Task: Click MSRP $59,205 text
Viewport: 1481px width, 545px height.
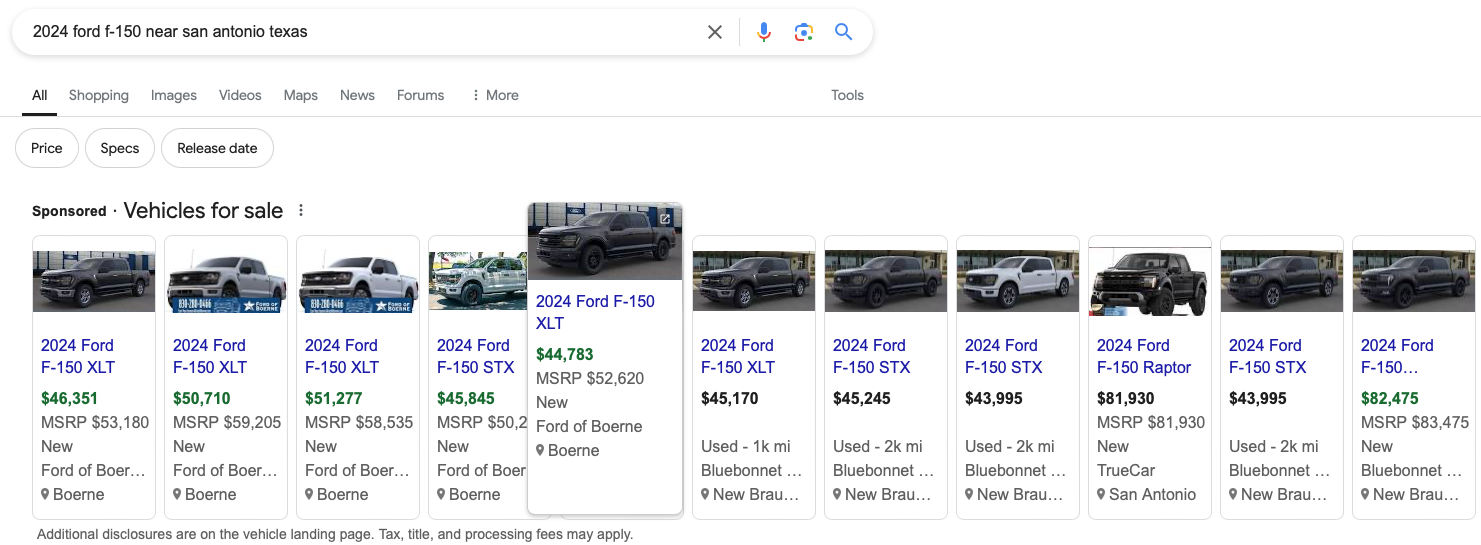Action: 227,422
